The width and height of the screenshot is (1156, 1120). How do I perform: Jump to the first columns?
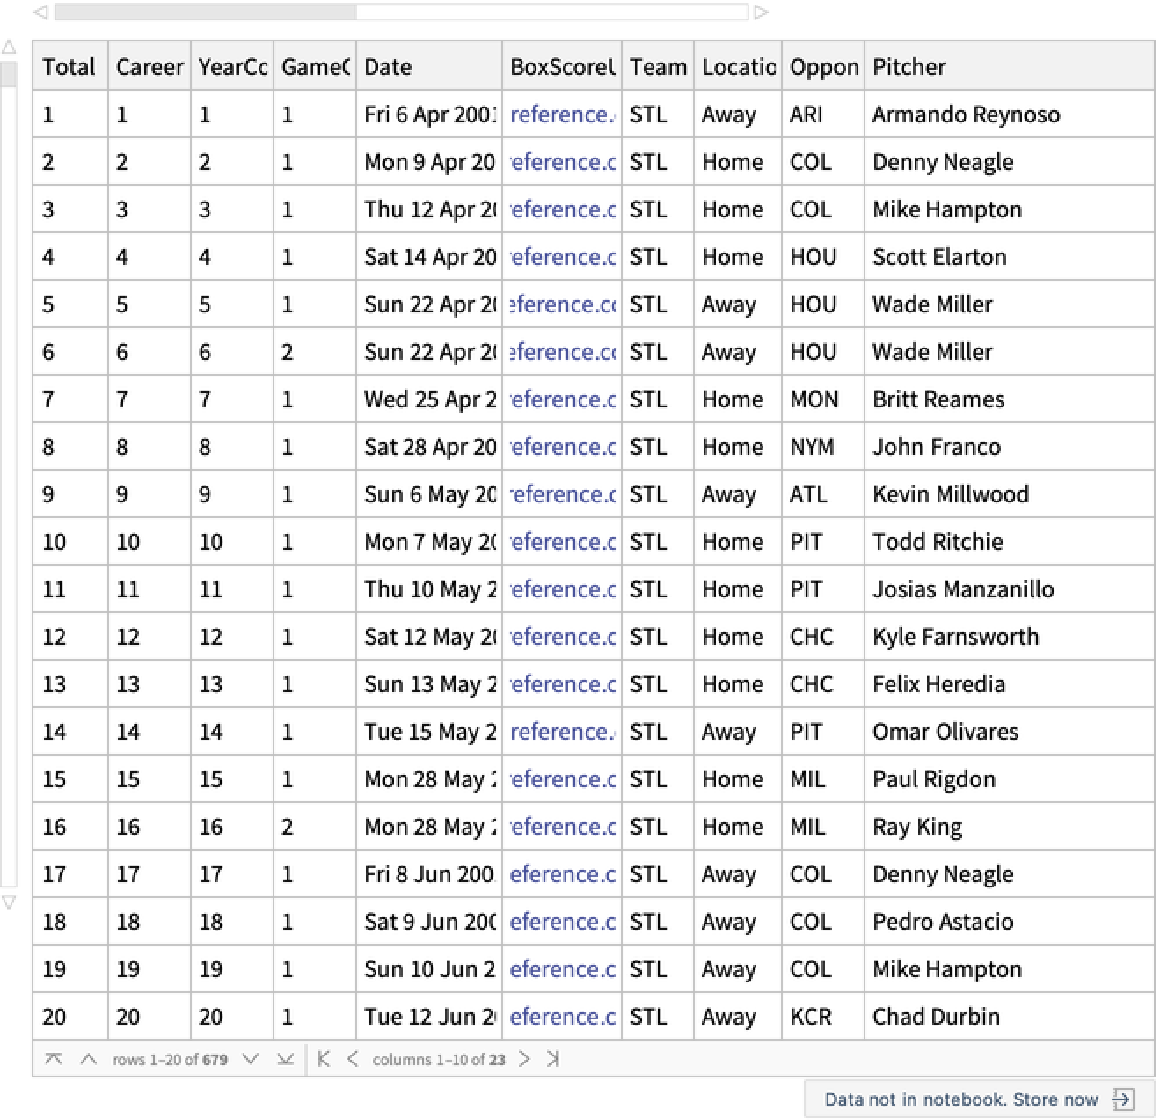323,1059
